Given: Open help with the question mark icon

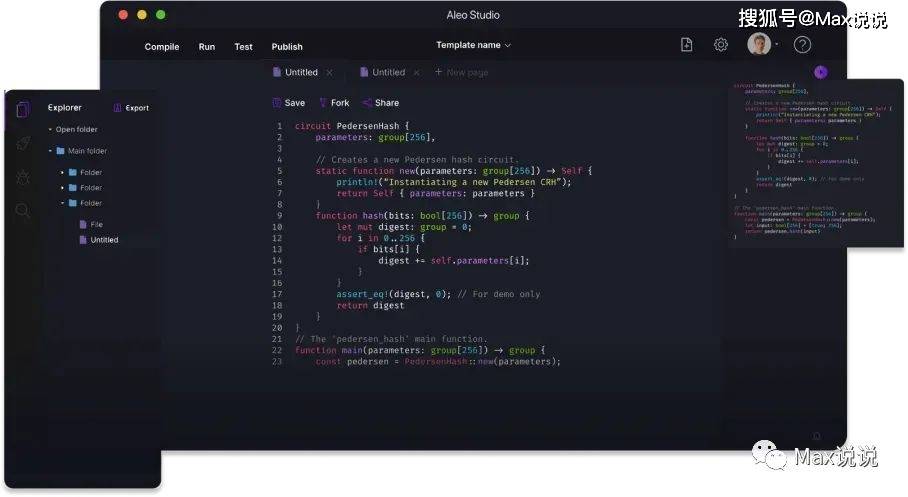Looking at the screenshot, I should (802, 45).
